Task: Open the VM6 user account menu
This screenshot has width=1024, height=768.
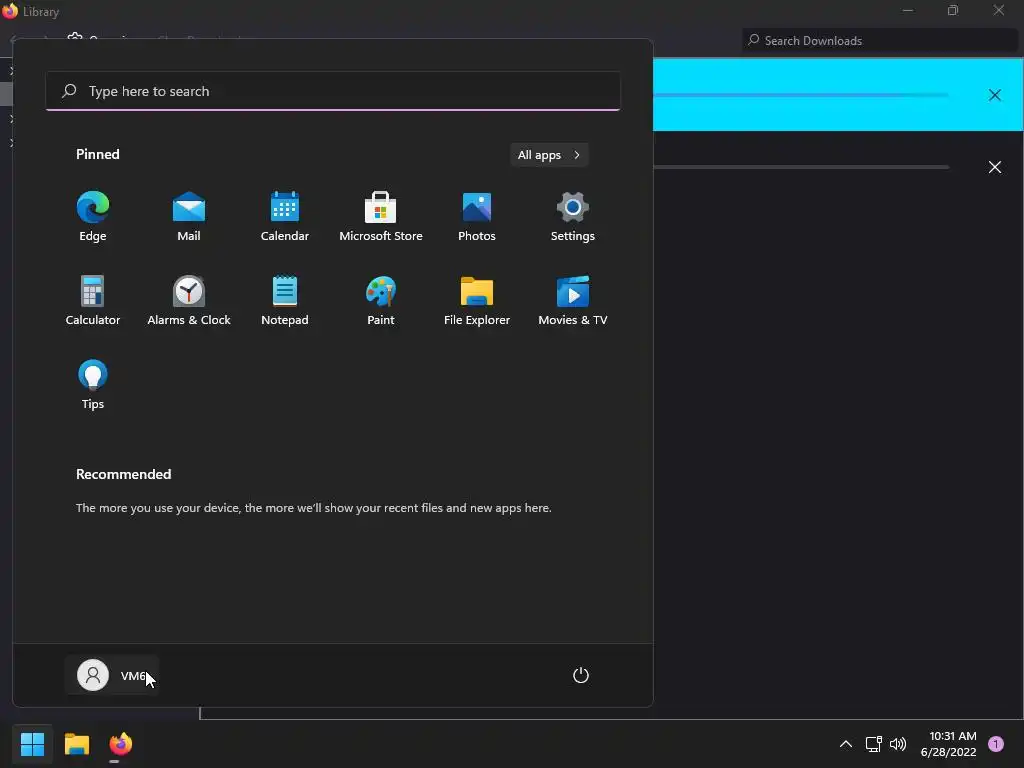Action: click(112, 675)
